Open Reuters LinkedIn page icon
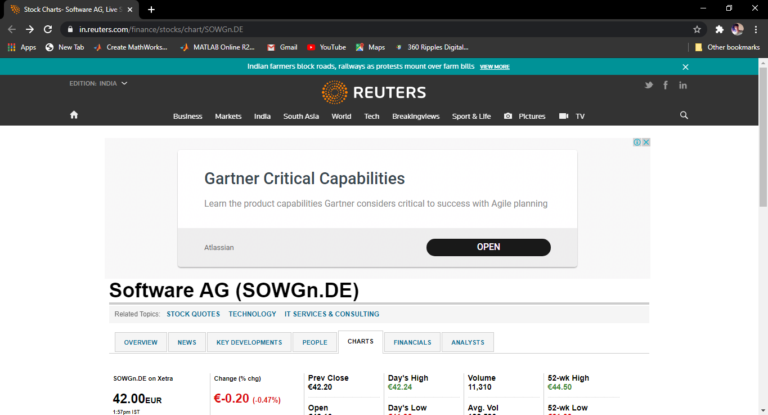768x415 pixels. [683, 85]
